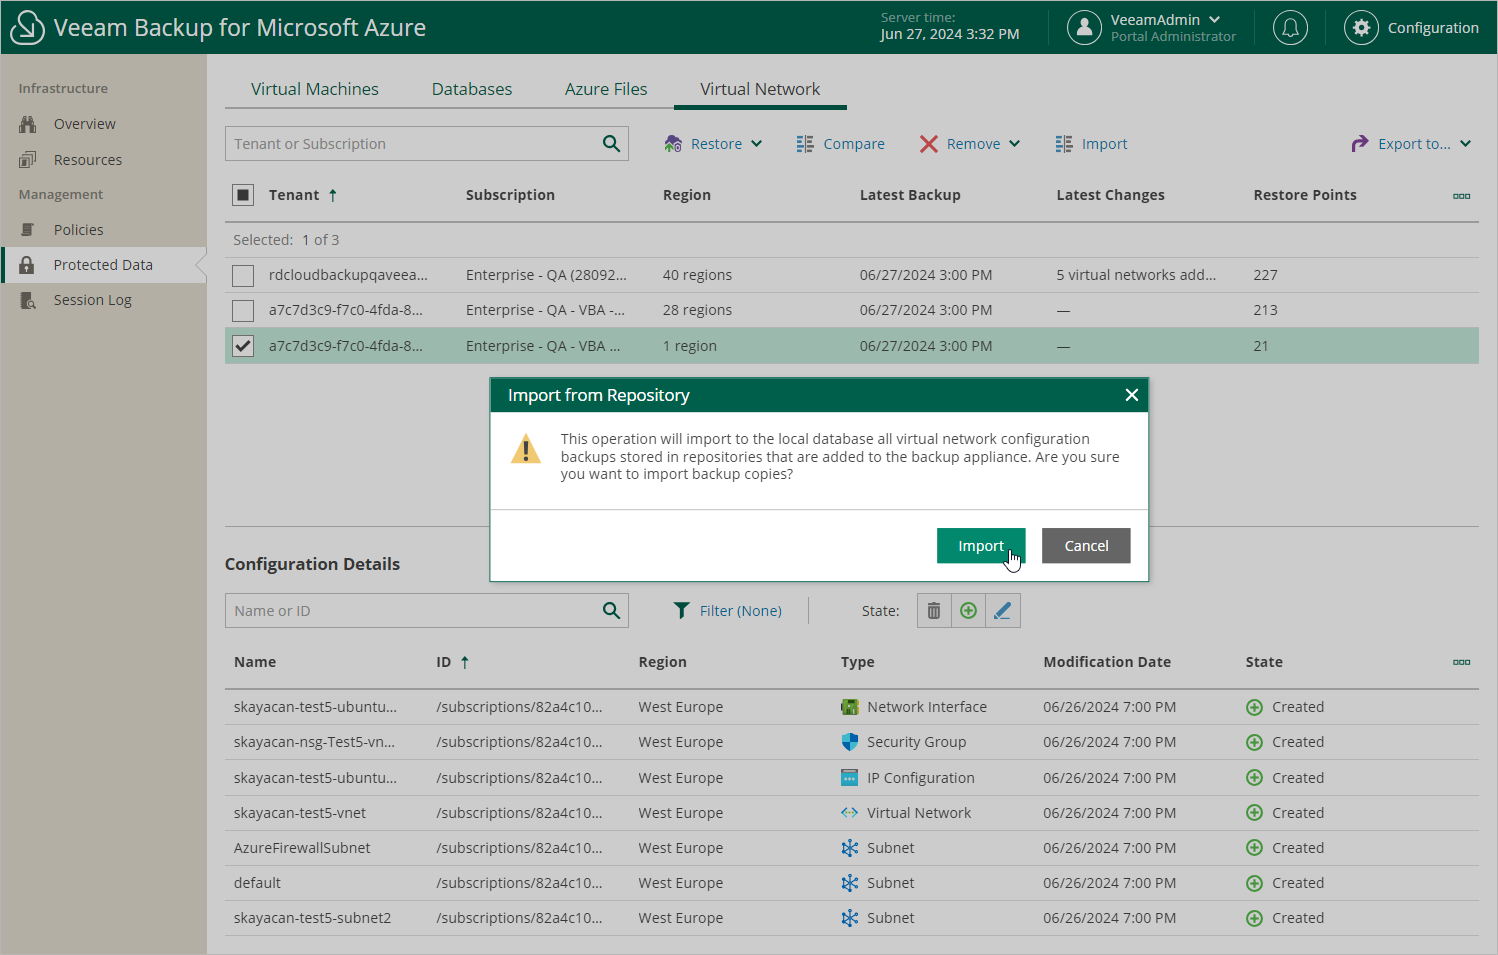Click the IP Configuration type icon
The image size is (1498, 955).
tap(850, 778)
